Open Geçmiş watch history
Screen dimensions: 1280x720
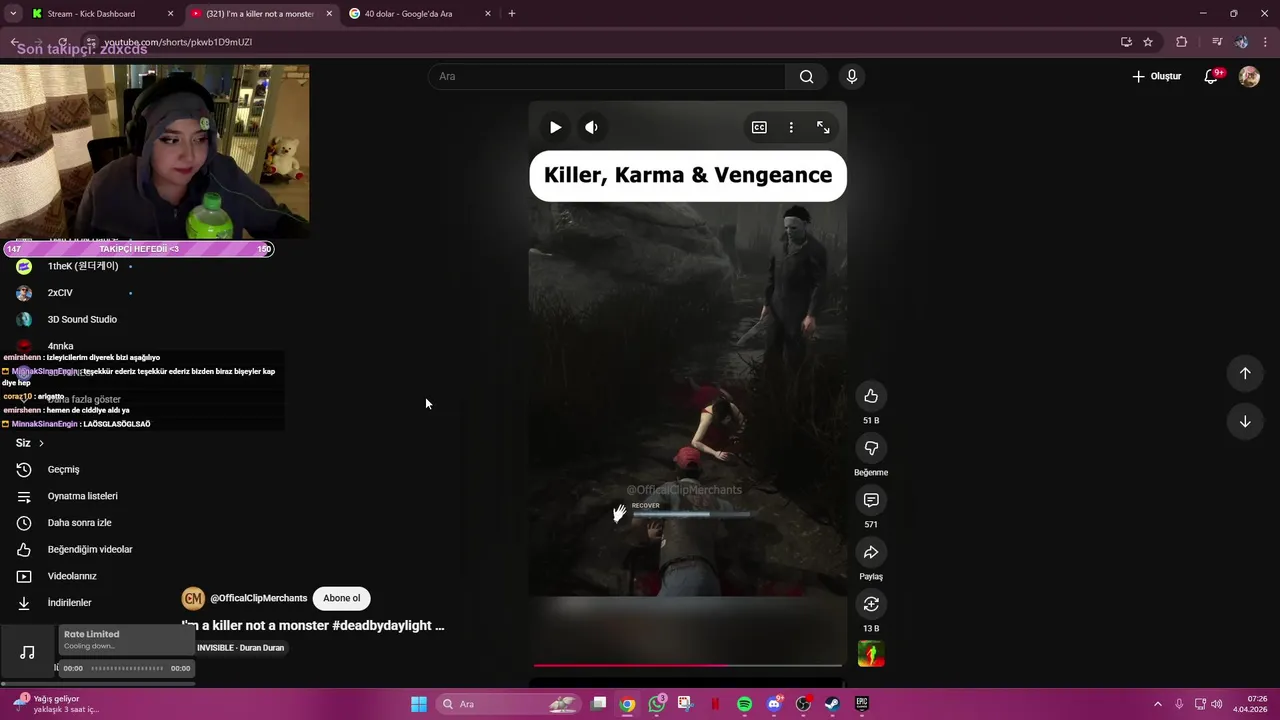tap(63, 470)
